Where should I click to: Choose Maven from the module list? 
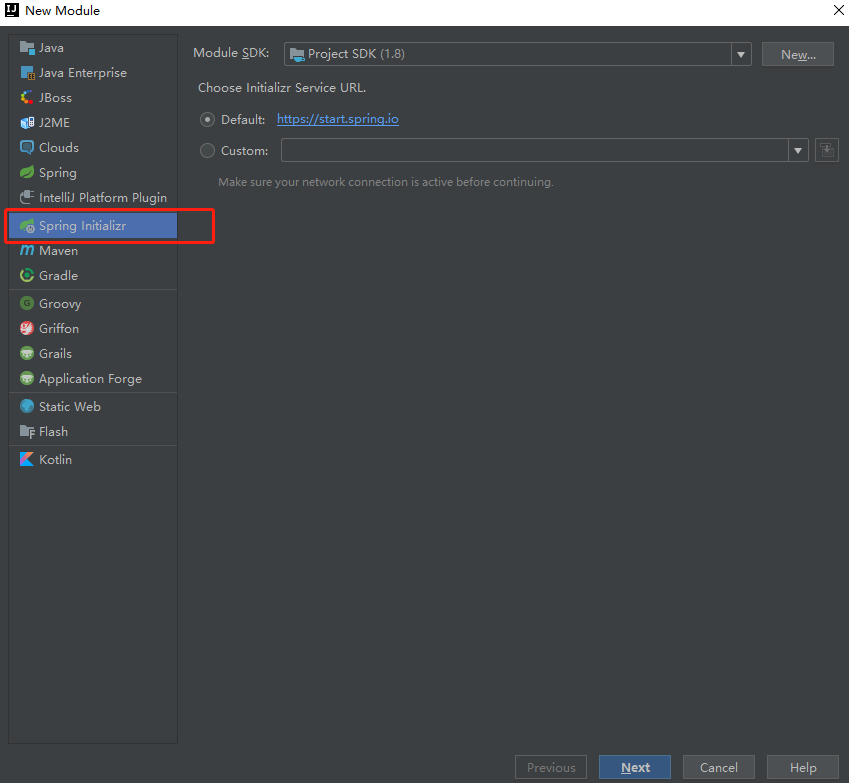93,251
